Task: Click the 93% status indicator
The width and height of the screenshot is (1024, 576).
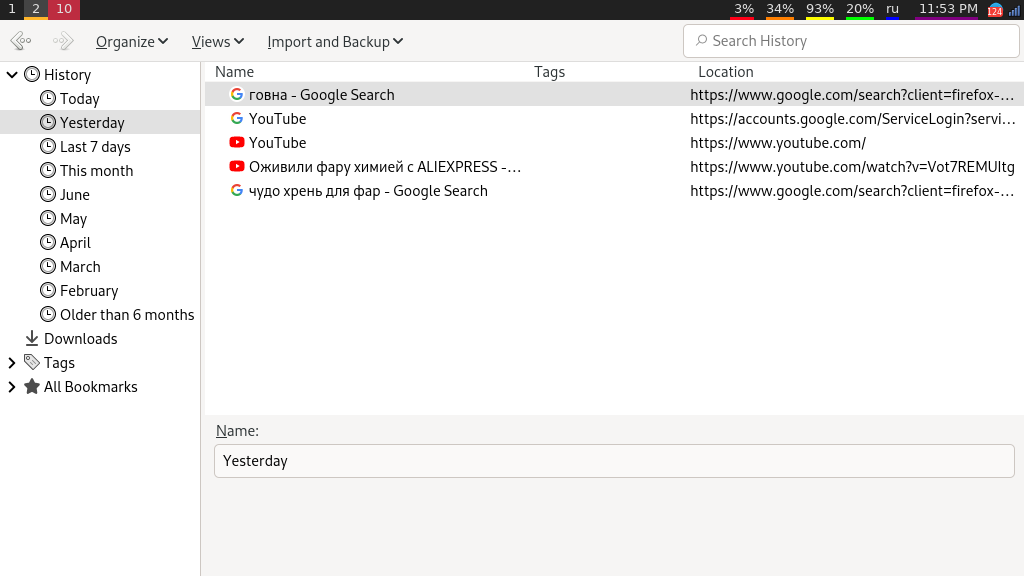Action: [820, 9]
